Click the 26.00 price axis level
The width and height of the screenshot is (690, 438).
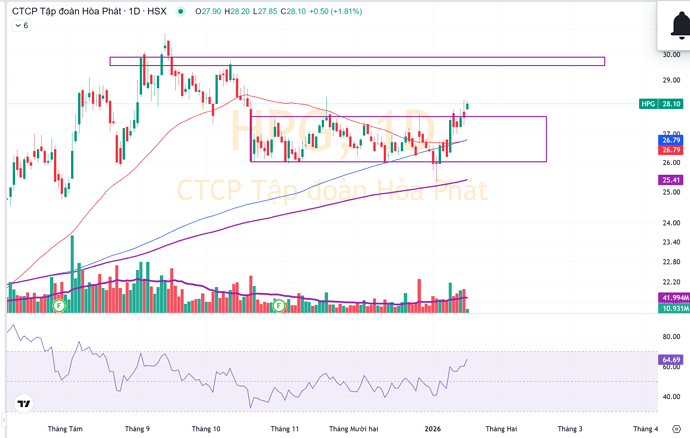click(x=672, y=162)
